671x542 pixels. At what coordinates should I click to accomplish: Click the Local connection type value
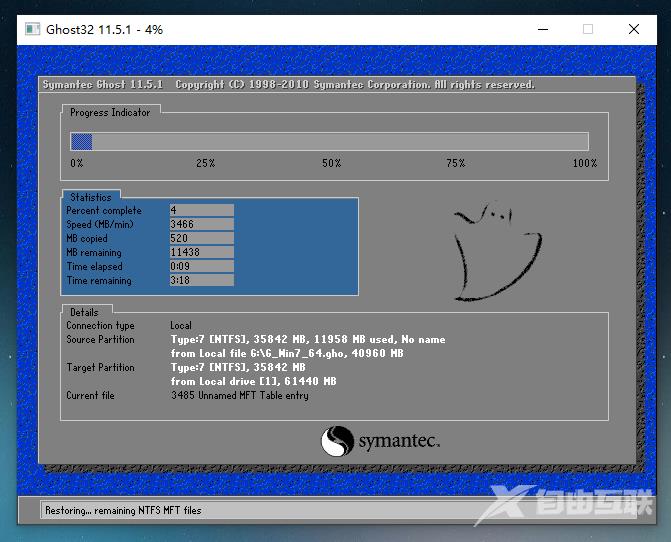click(x=181, y=326)
